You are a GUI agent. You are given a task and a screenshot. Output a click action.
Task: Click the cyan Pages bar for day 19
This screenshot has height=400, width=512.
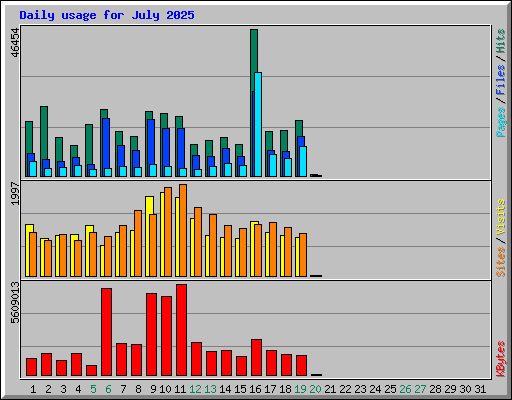point(303,161)
